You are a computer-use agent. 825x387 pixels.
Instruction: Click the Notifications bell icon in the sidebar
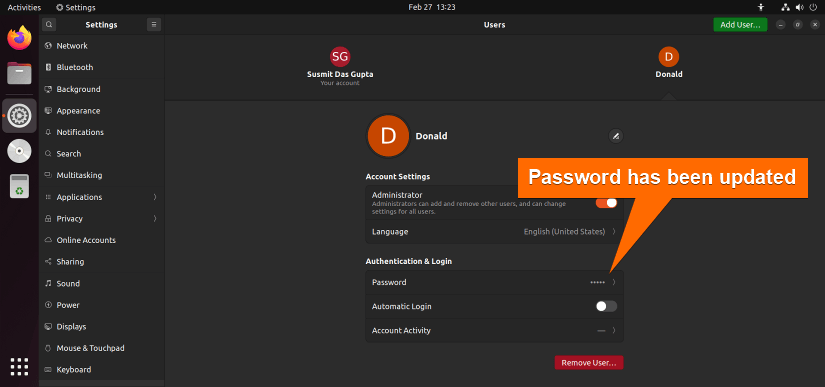[48, 133]
